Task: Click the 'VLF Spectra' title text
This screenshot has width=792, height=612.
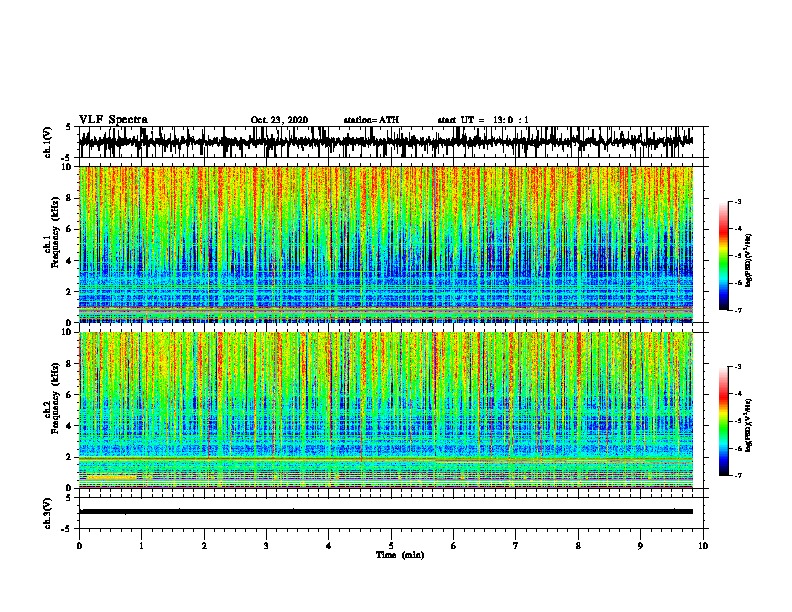Action: pyautogui.click(x=113, y=120)
